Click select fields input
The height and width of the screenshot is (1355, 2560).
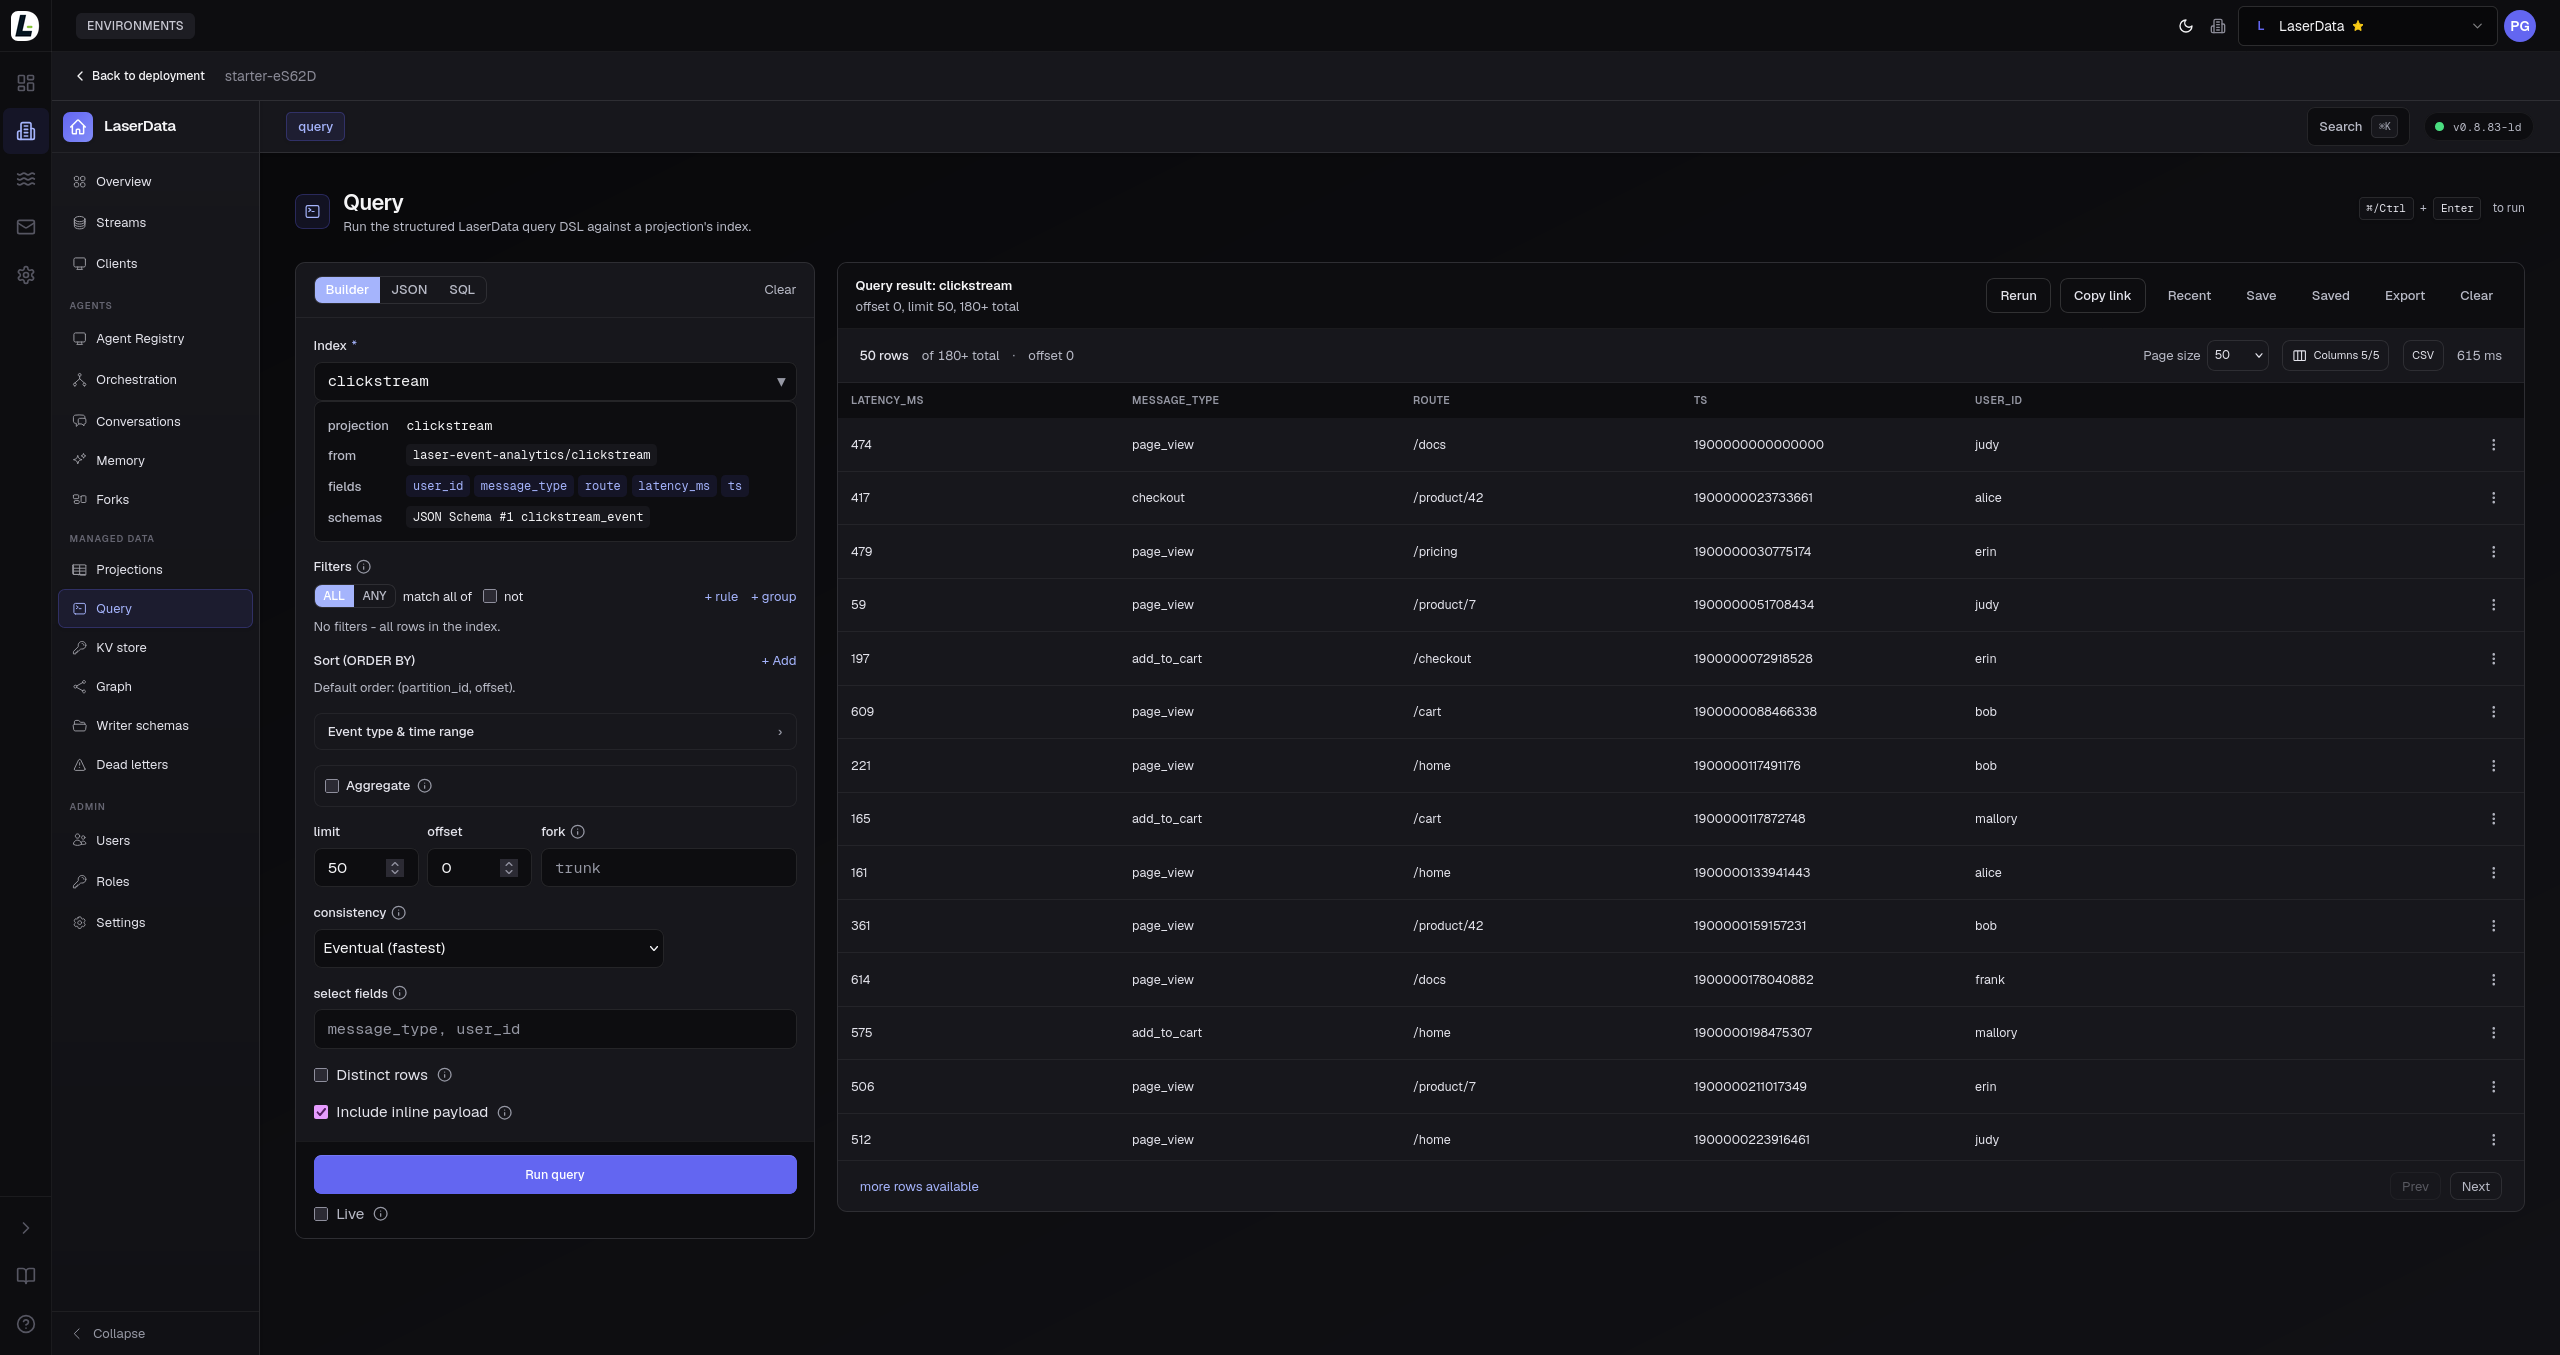click(x=555, y=1029)
